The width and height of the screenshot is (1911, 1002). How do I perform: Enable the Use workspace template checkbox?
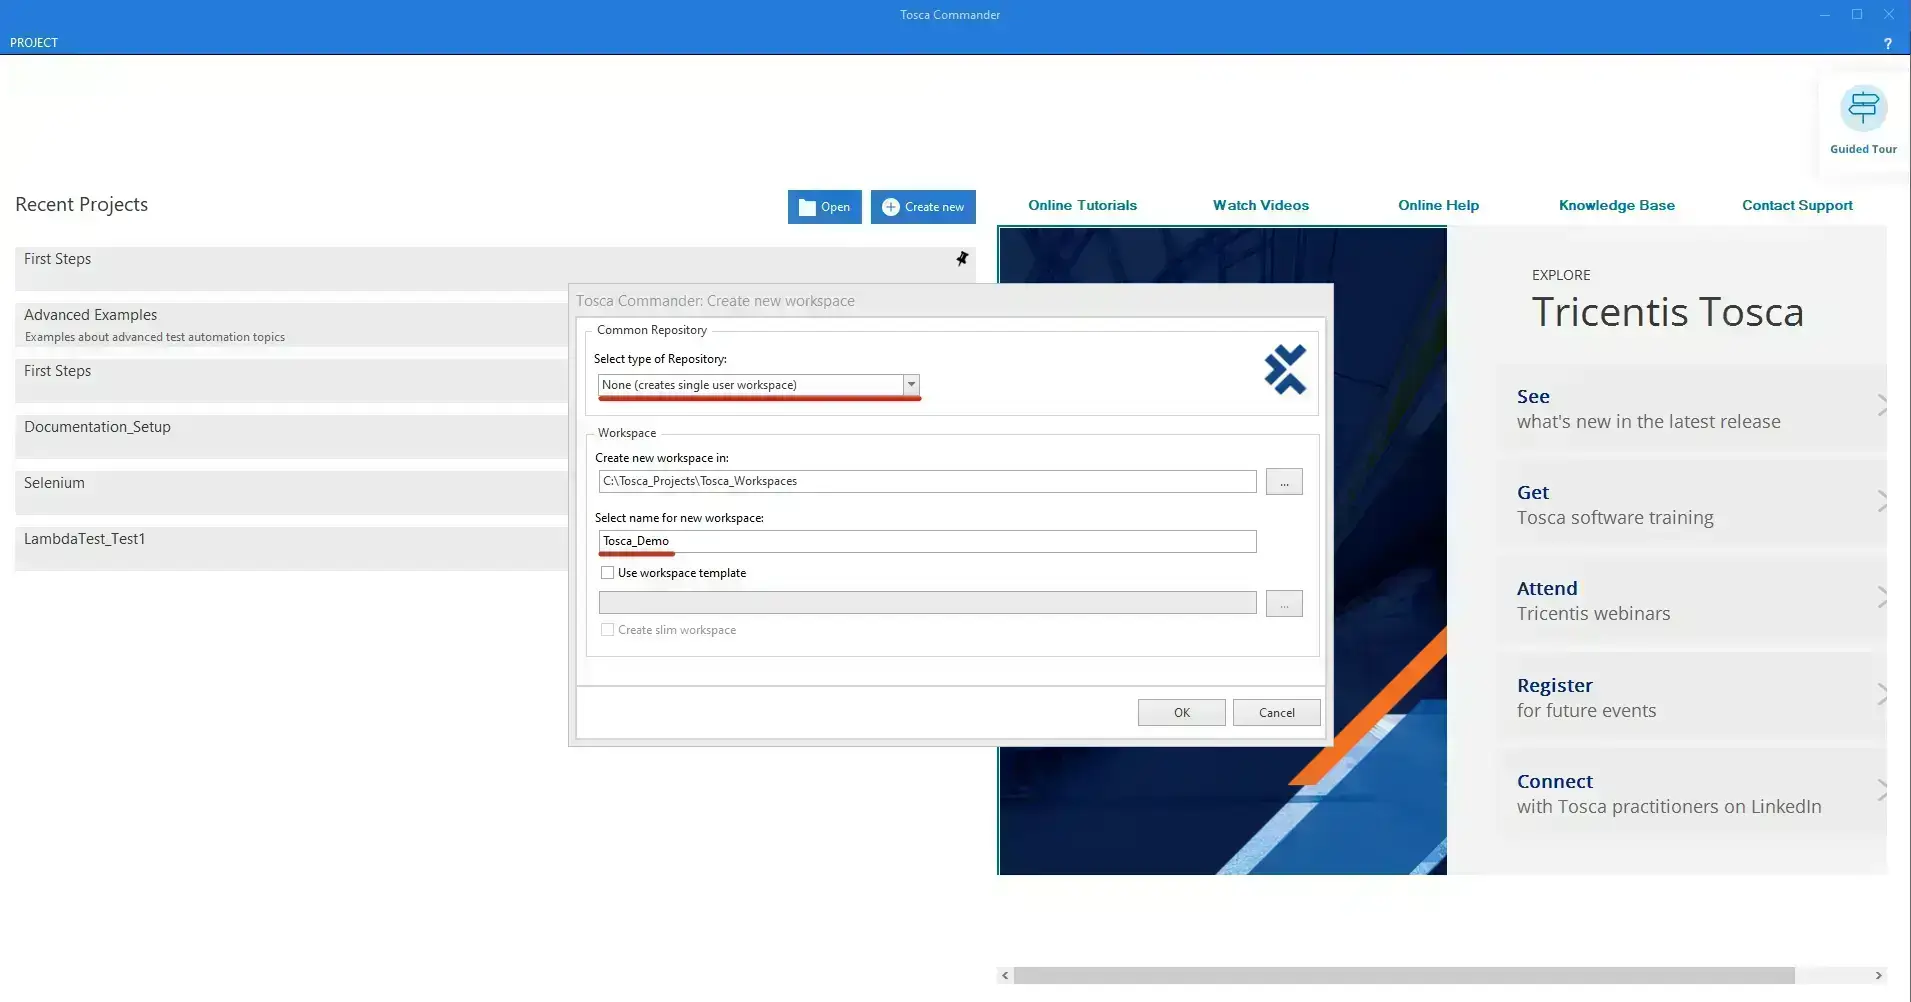click(x=607, y=573)
